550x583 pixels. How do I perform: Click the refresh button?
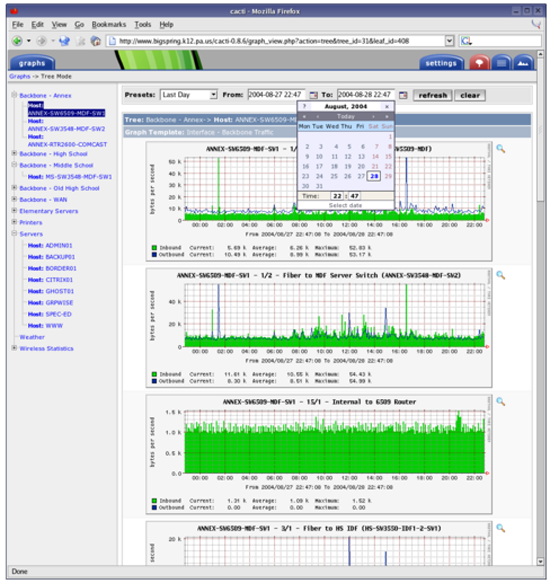(x=432, y=95)
